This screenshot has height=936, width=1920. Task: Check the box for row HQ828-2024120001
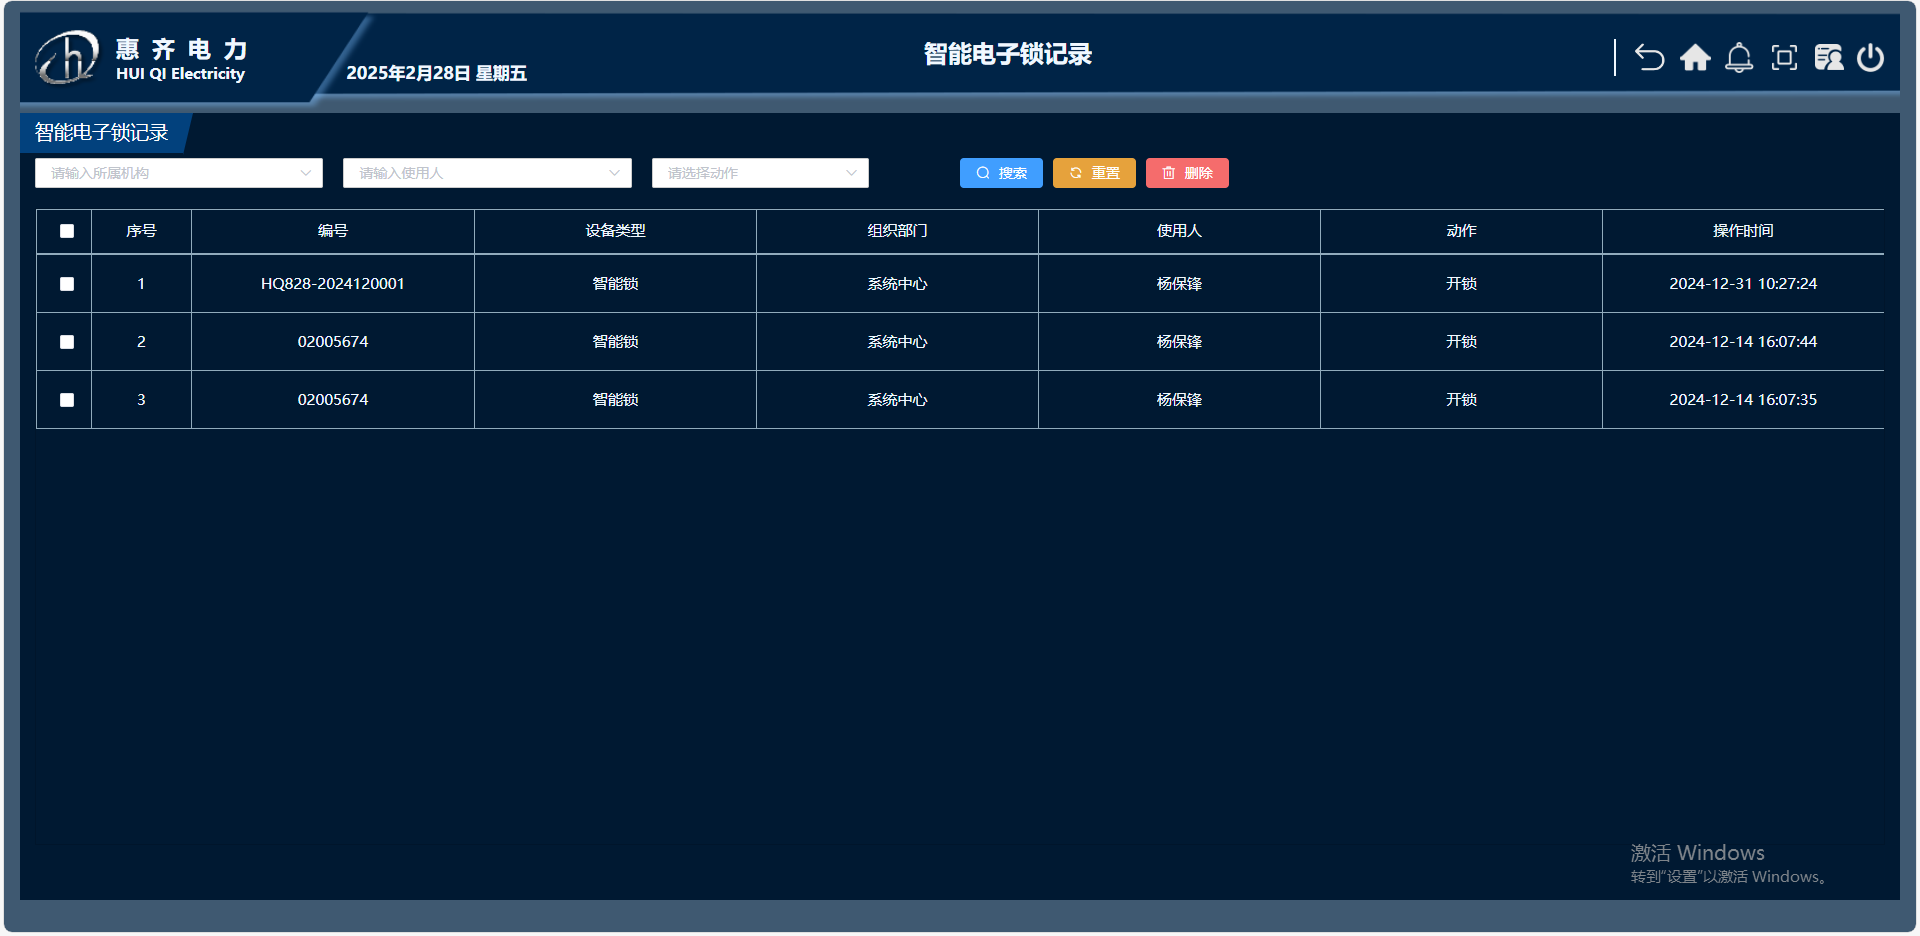point(67,284)
